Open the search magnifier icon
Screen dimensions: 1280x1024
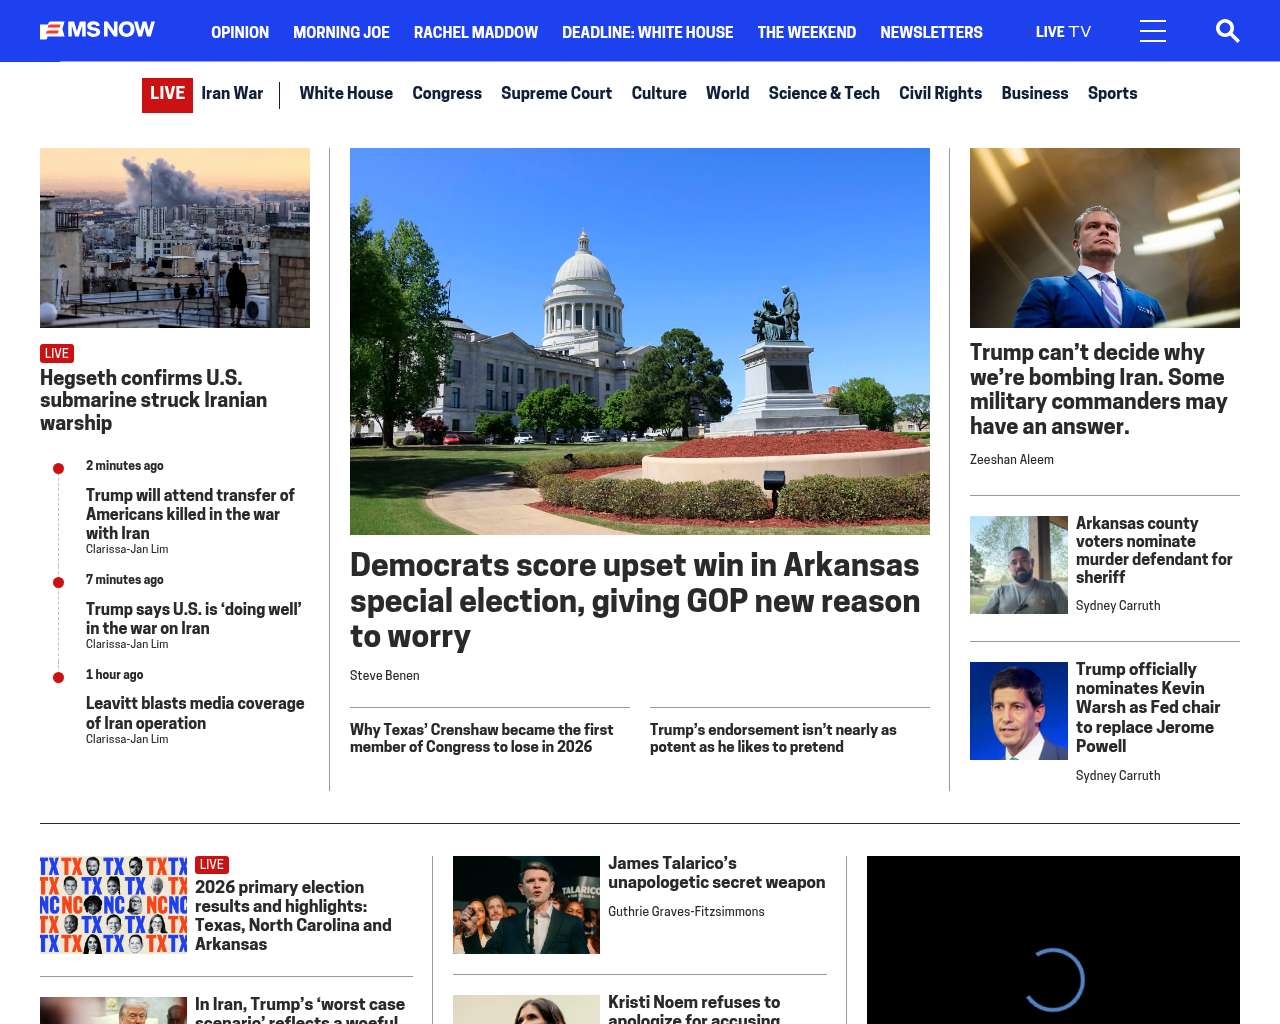tap(1227, 31)
